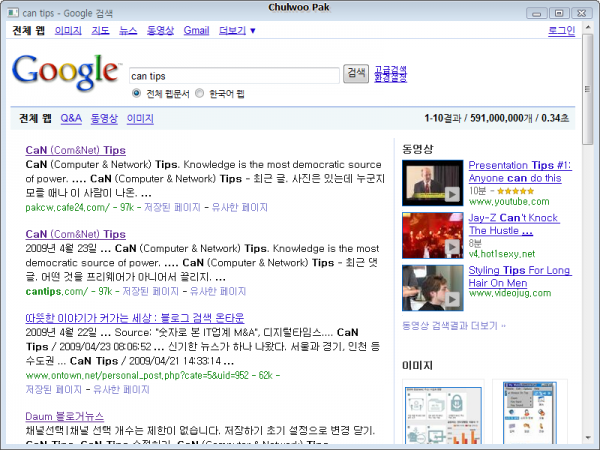This screenshot has width=600, height=450.
Task: Click the v4.hot1sexy.net video source text
Action: (x=502, y=254)
